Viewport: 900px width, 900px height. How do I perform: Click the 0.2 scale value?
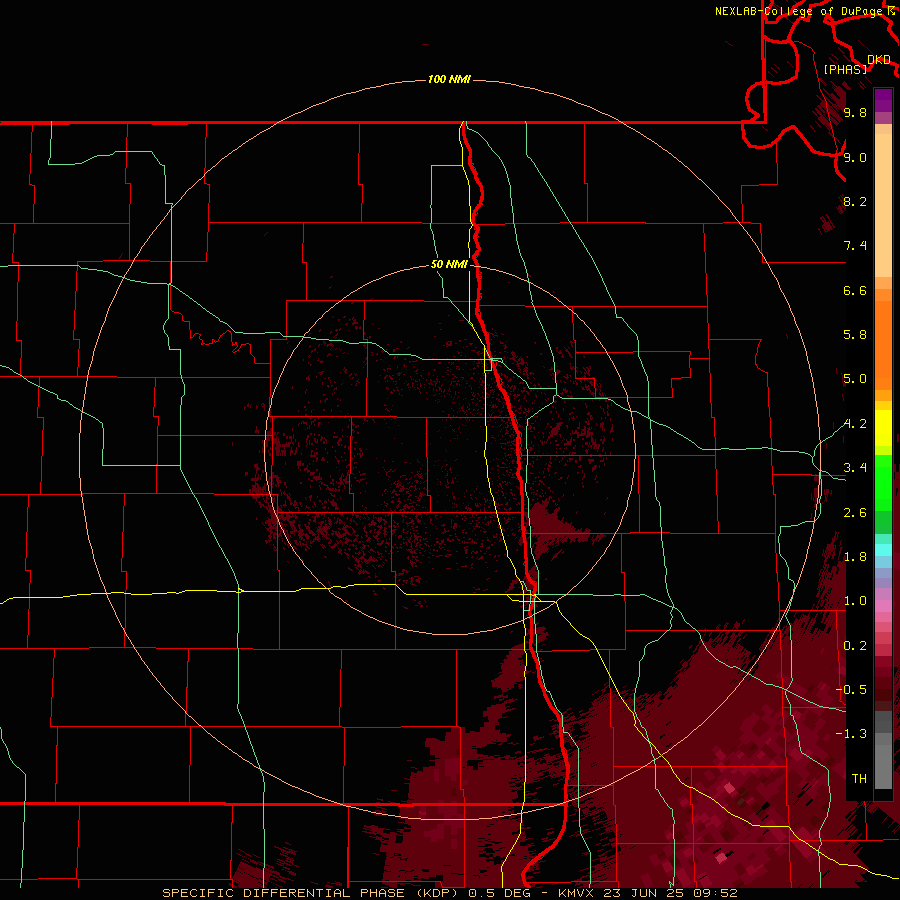coord(855,646)
